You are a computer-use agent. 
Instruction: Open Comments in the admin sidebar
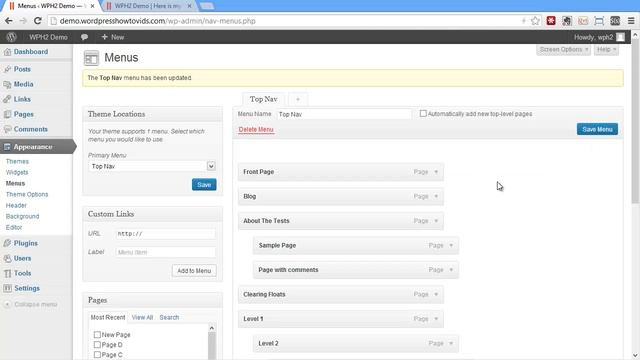pos(31,129)
